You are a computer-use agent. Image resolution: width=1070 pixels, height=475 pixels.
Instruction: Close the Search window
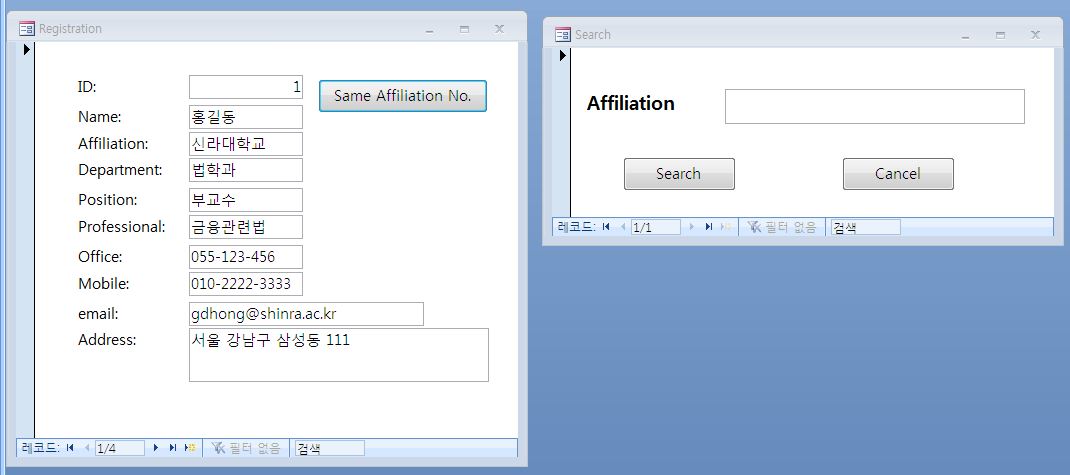tap(1035, 35)
